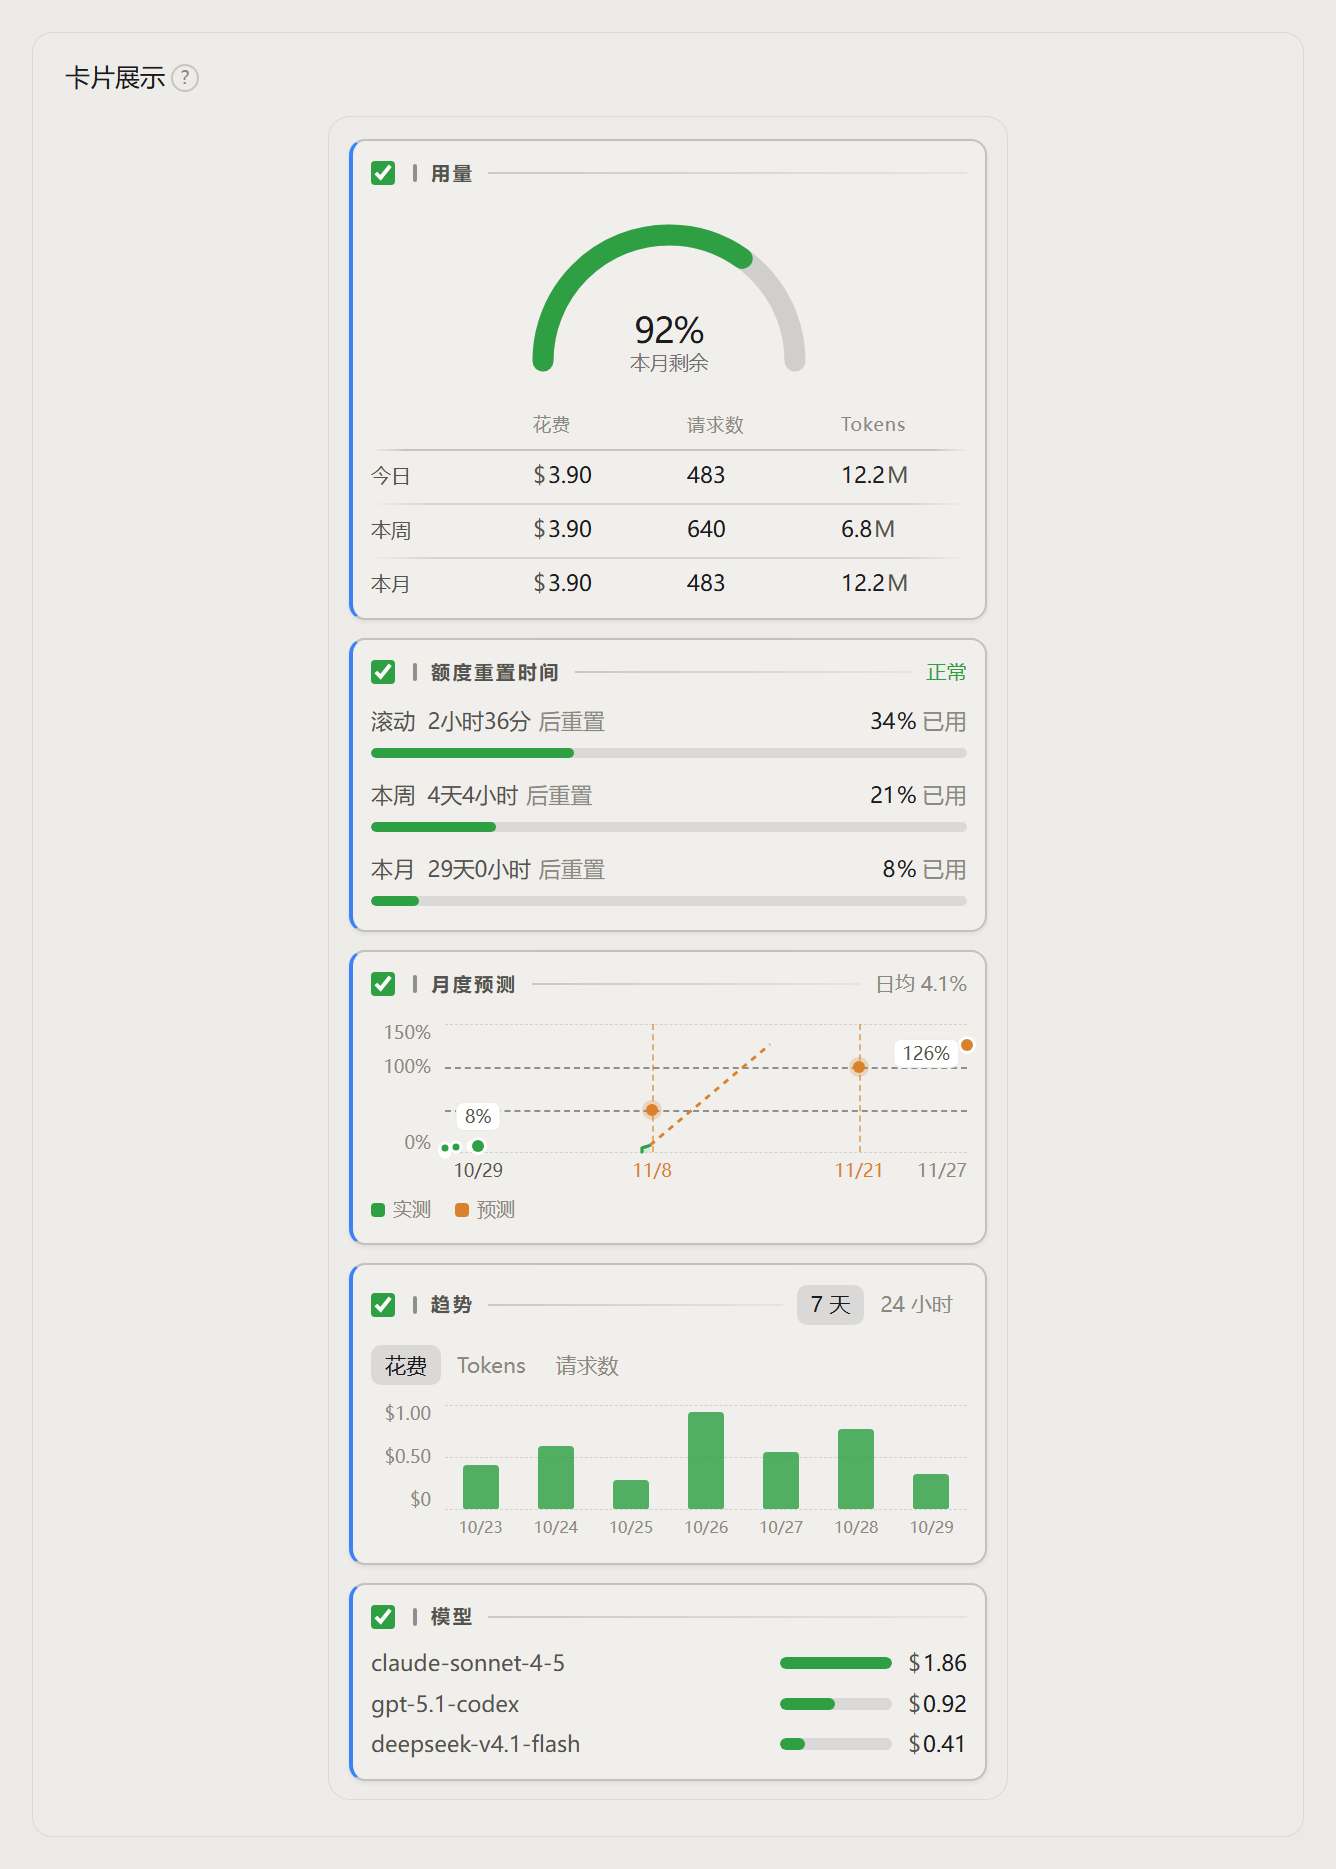Click the 花费 column header in usage table
Image resolution: width=1336 pixels, height=1869 pixels.
pyautogui.click(x=552, y=424)
